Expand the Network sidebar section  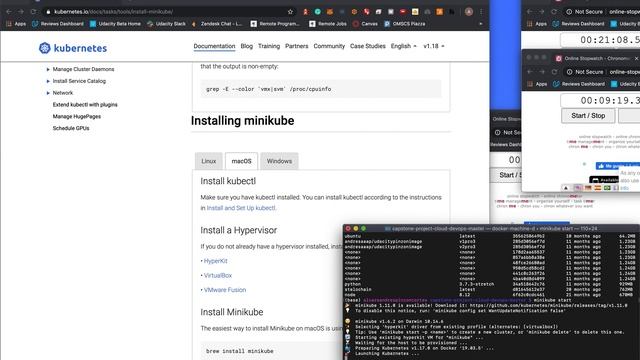pos(48,93)
